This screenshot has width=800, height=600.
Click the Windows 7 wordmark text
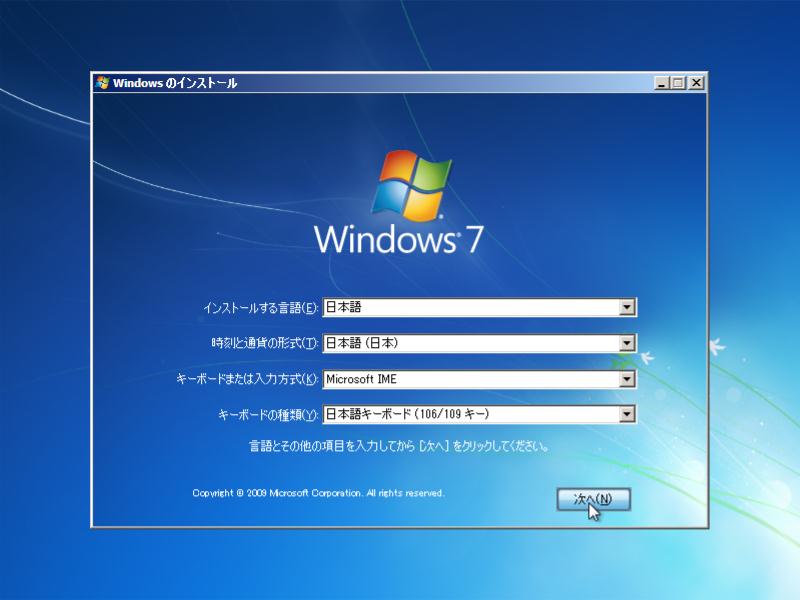(399, 240)
